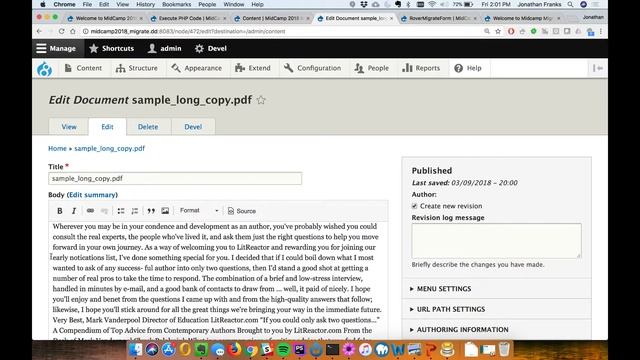
Task: Open Spotify from the dock
Action: point(283,349)
